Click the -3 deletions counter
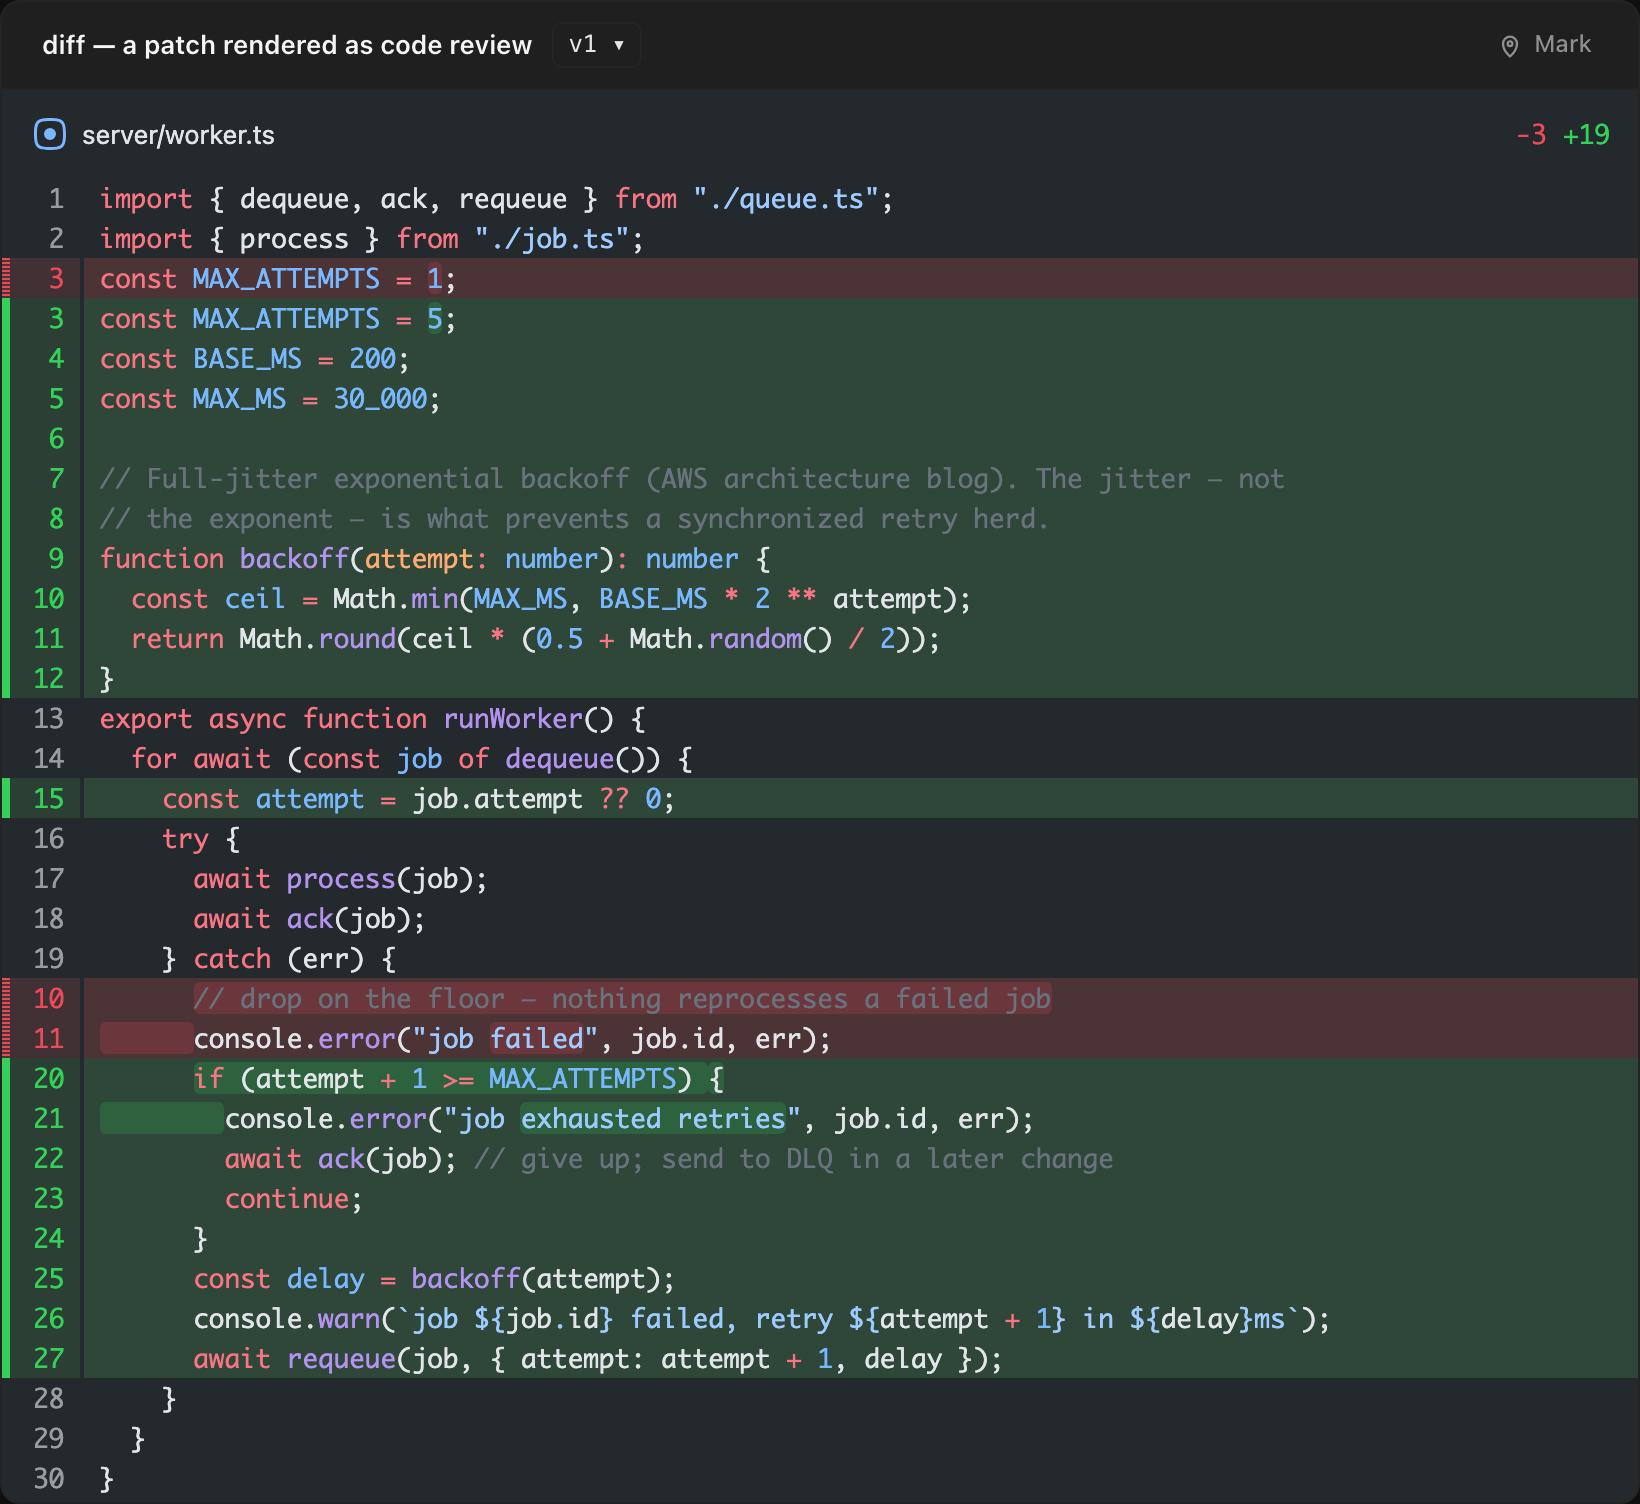This screenshot has width=1640, height=1504. point(1531,135)
